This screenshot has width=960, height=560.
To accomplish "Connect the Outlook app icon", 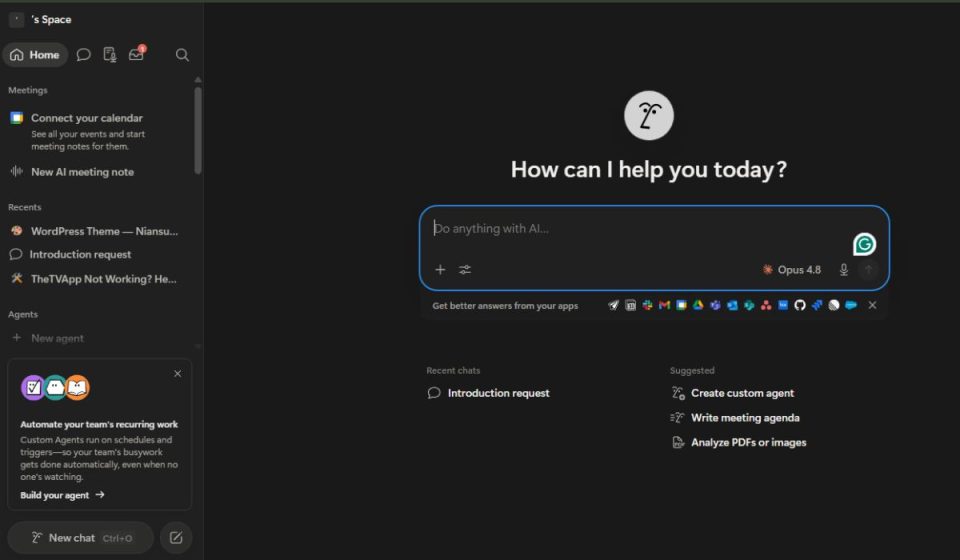I will click(732, 305).
